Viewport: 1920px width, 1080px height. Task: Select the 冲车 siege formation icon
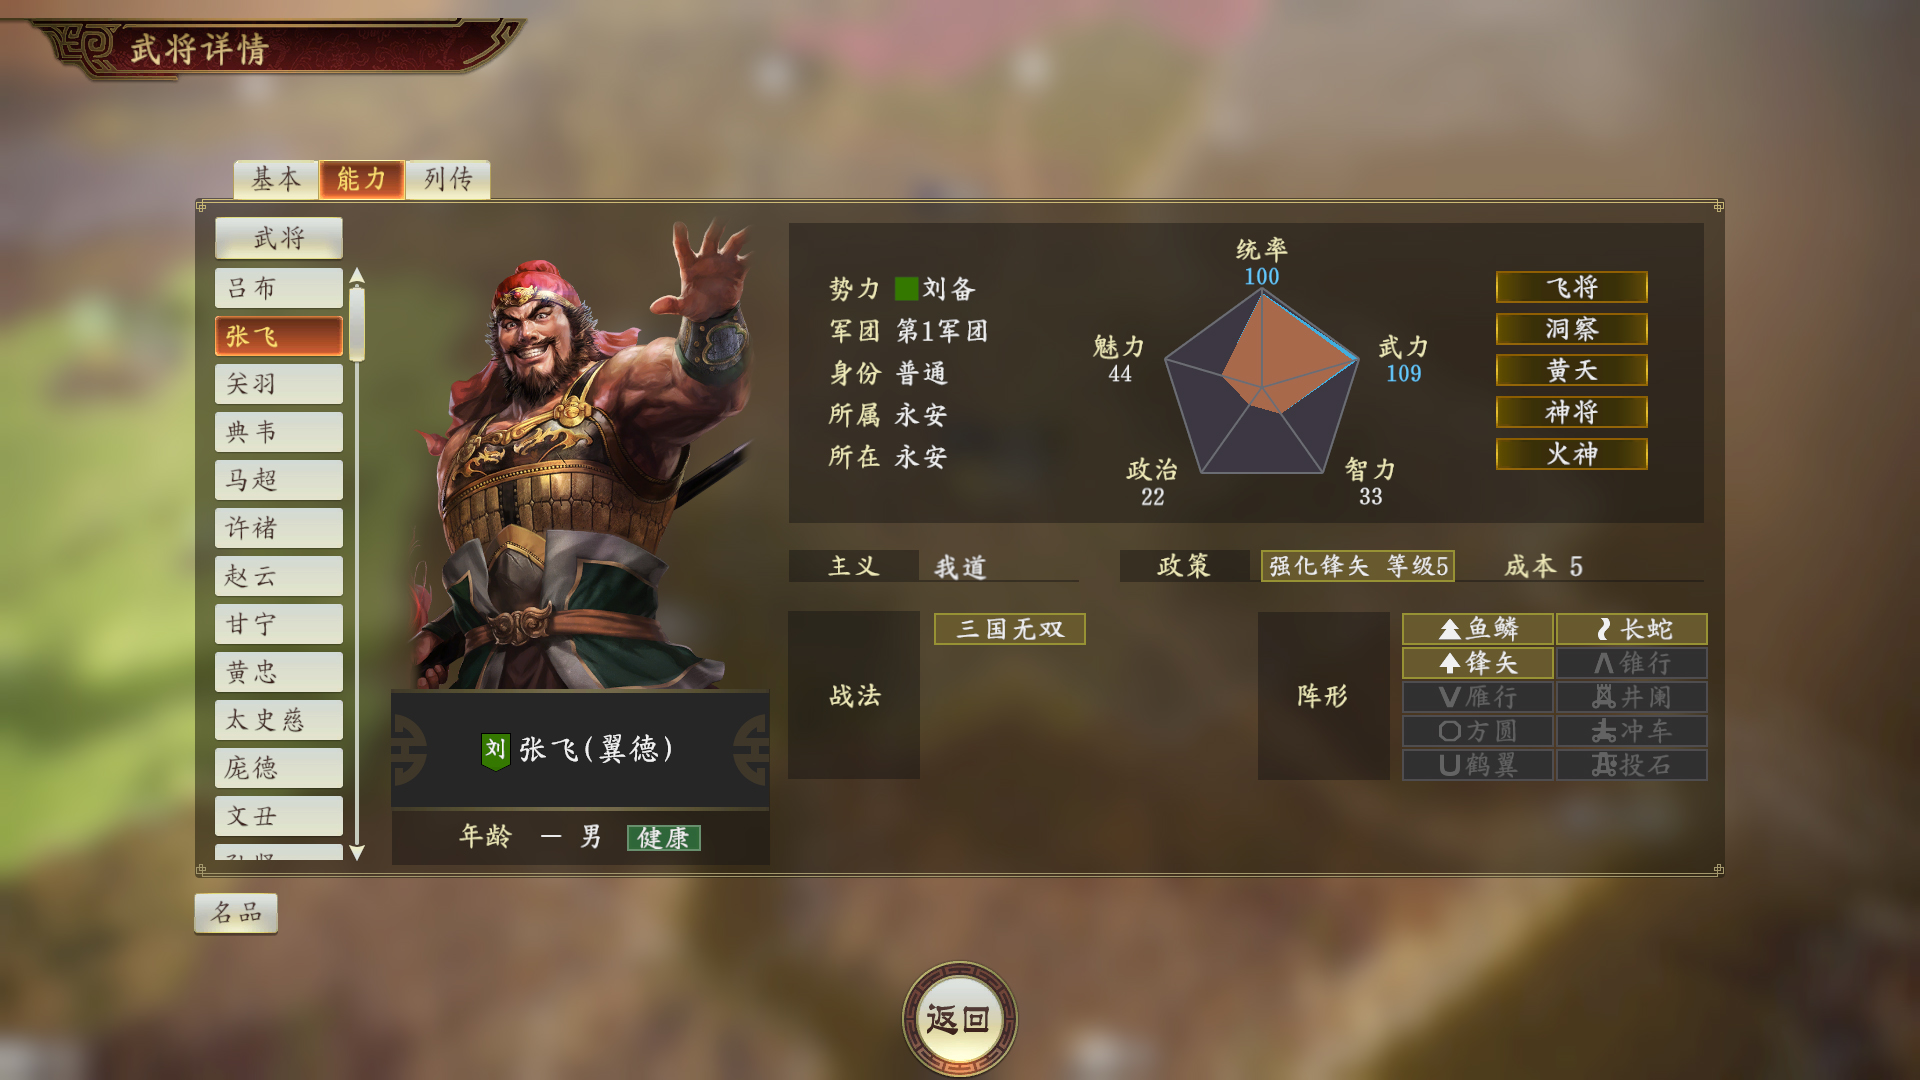click(x=1631, y=731)
